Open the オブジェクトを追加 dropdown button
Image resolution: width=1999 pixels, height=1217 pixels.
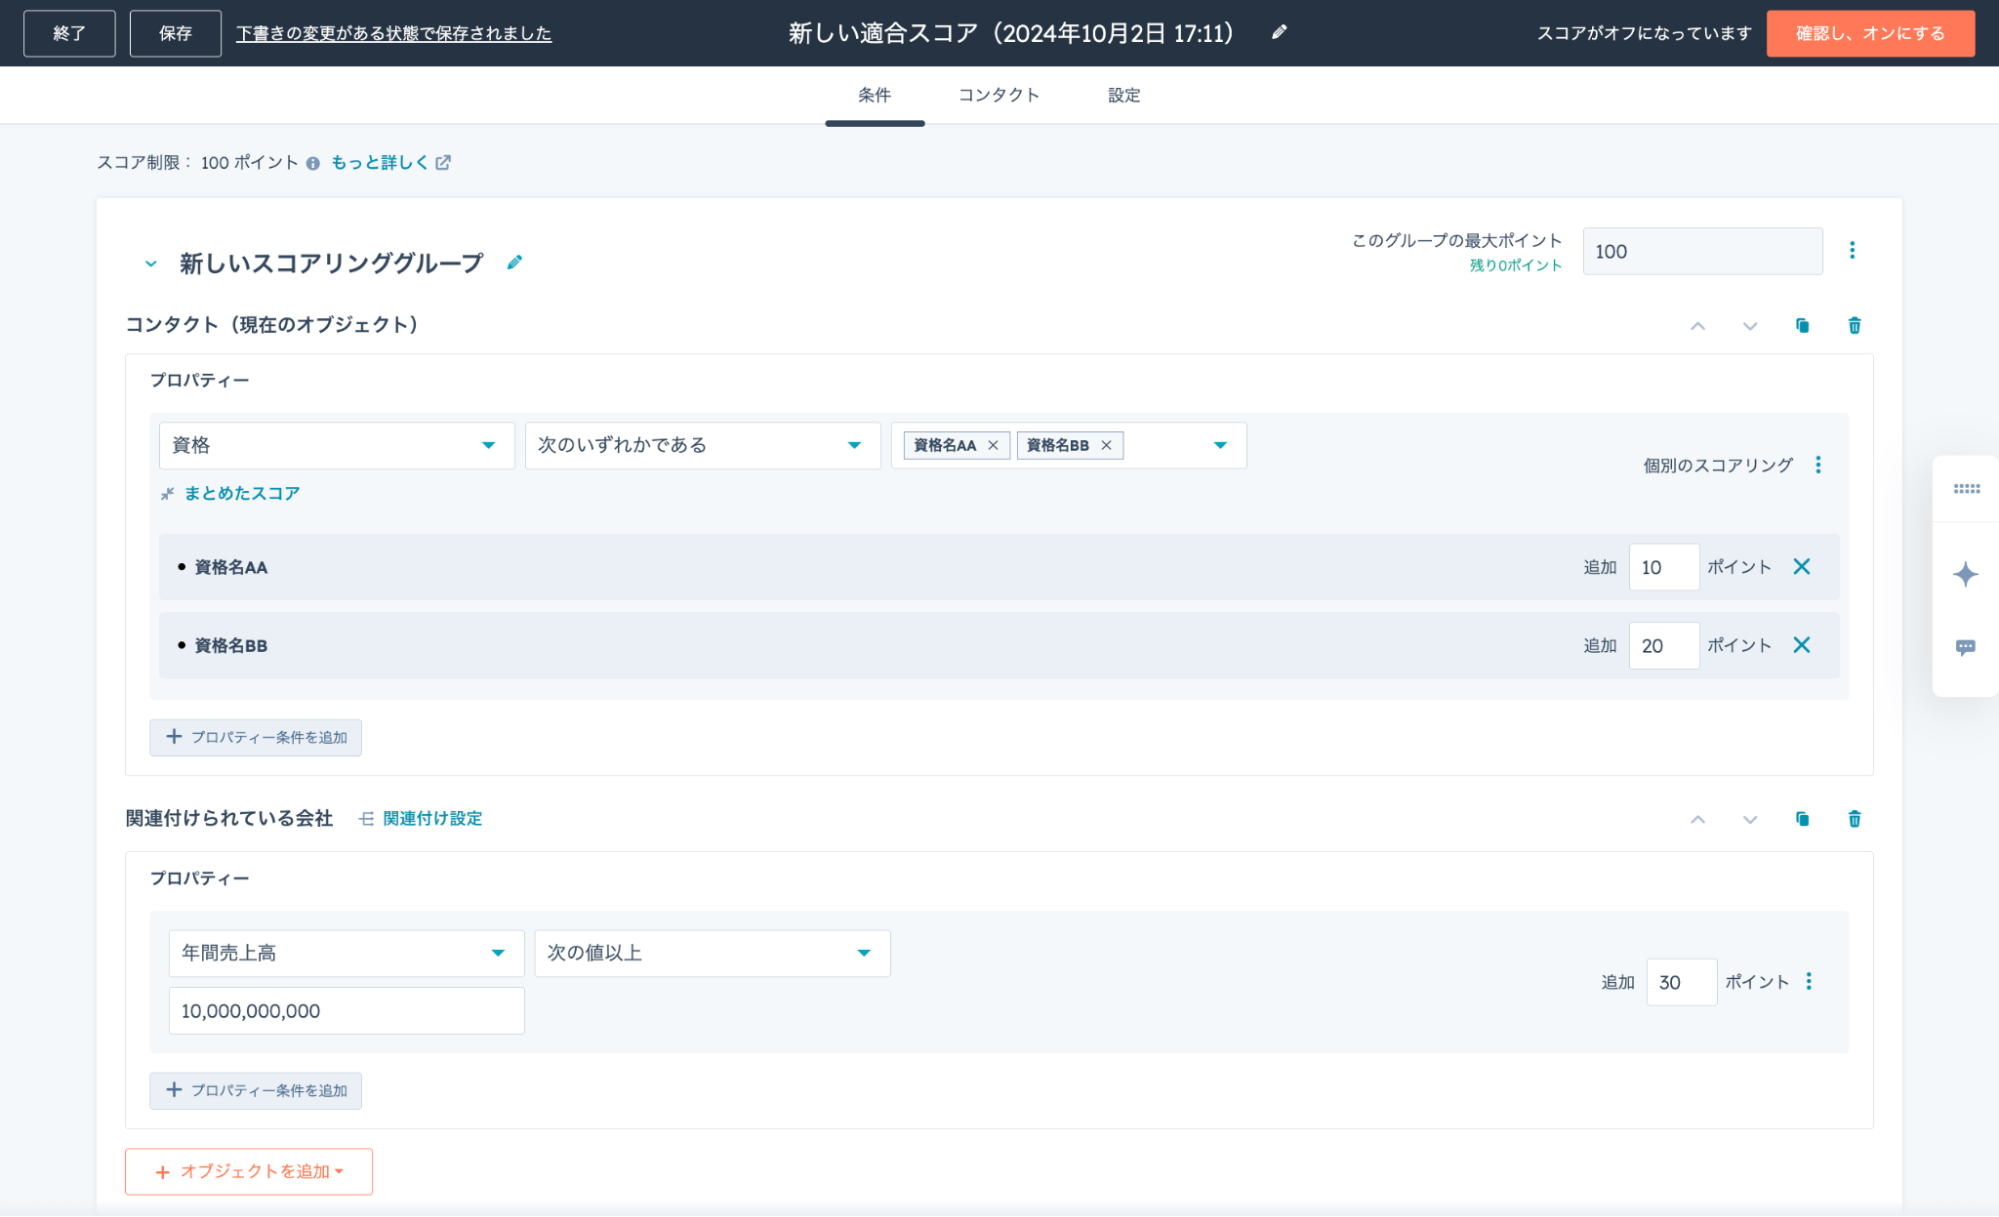pyautogui.click(x=249, y=1171)
